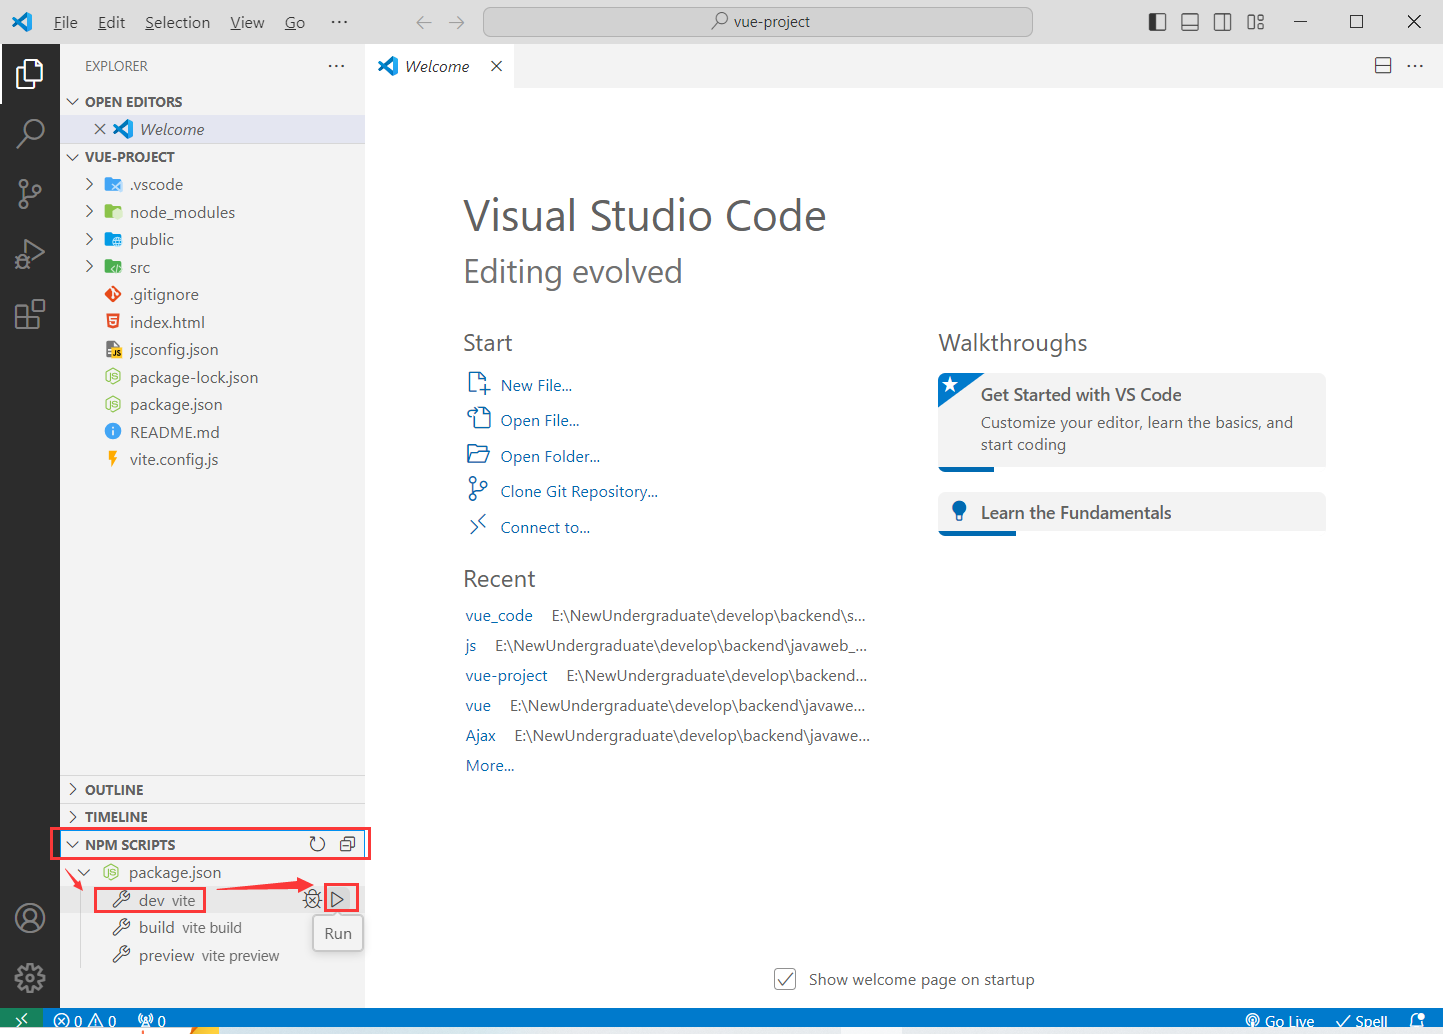The height and width of the screenshot is (1034, 1443).
Task: Toggle secondary side bar layout icon
Action: click(x=1222, y=22)
